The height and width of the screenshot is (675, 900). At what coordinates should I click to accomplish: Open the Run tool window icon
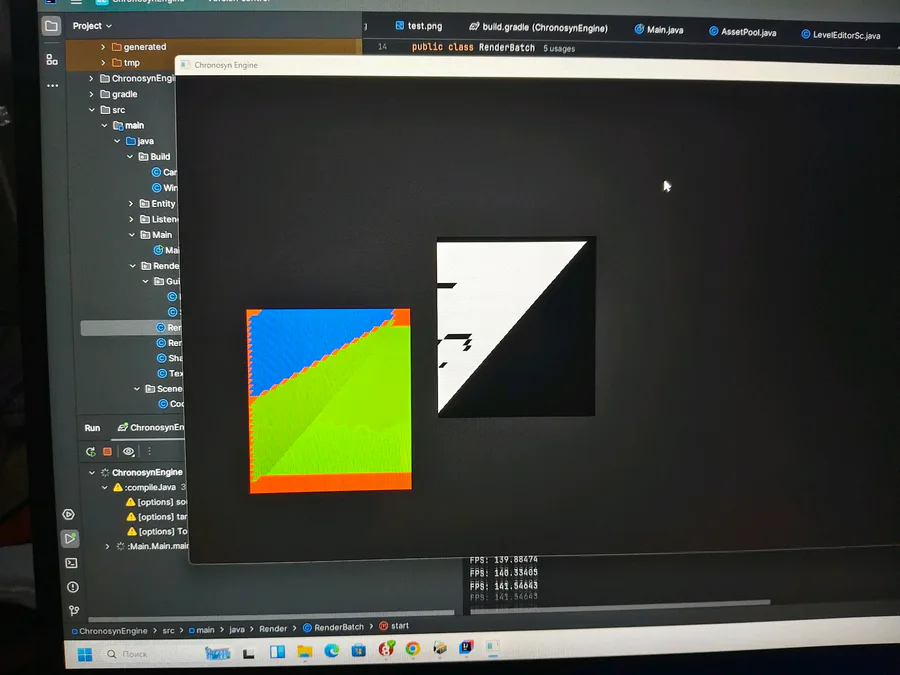coord(70,538)
